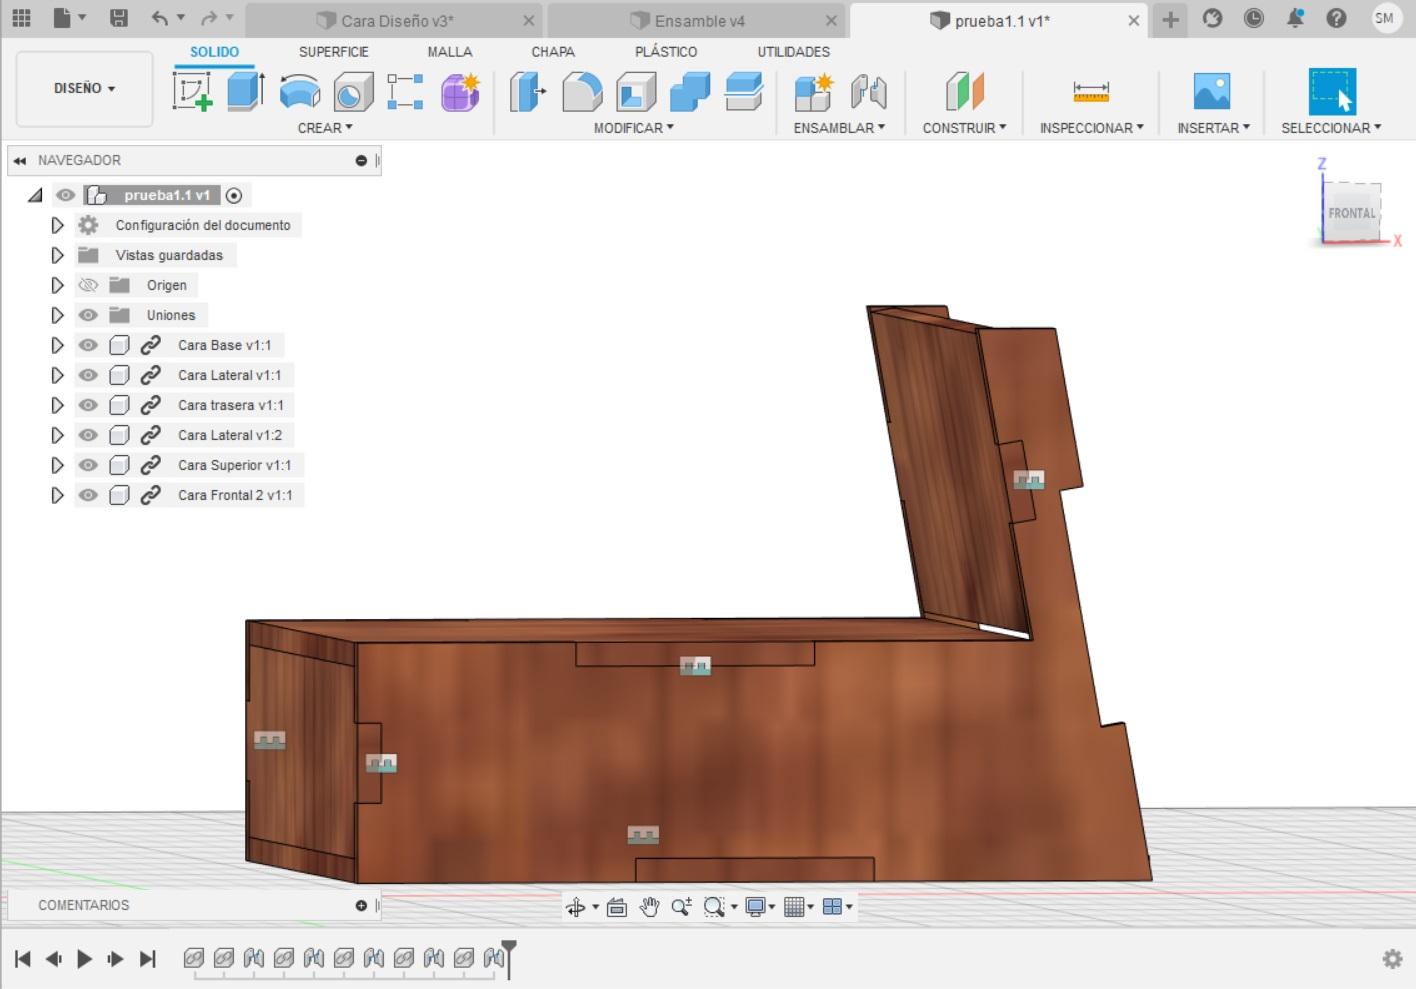Select the Revolve tool icon
This screenshot has height=989, width=1416.
[x=299, y=92]
